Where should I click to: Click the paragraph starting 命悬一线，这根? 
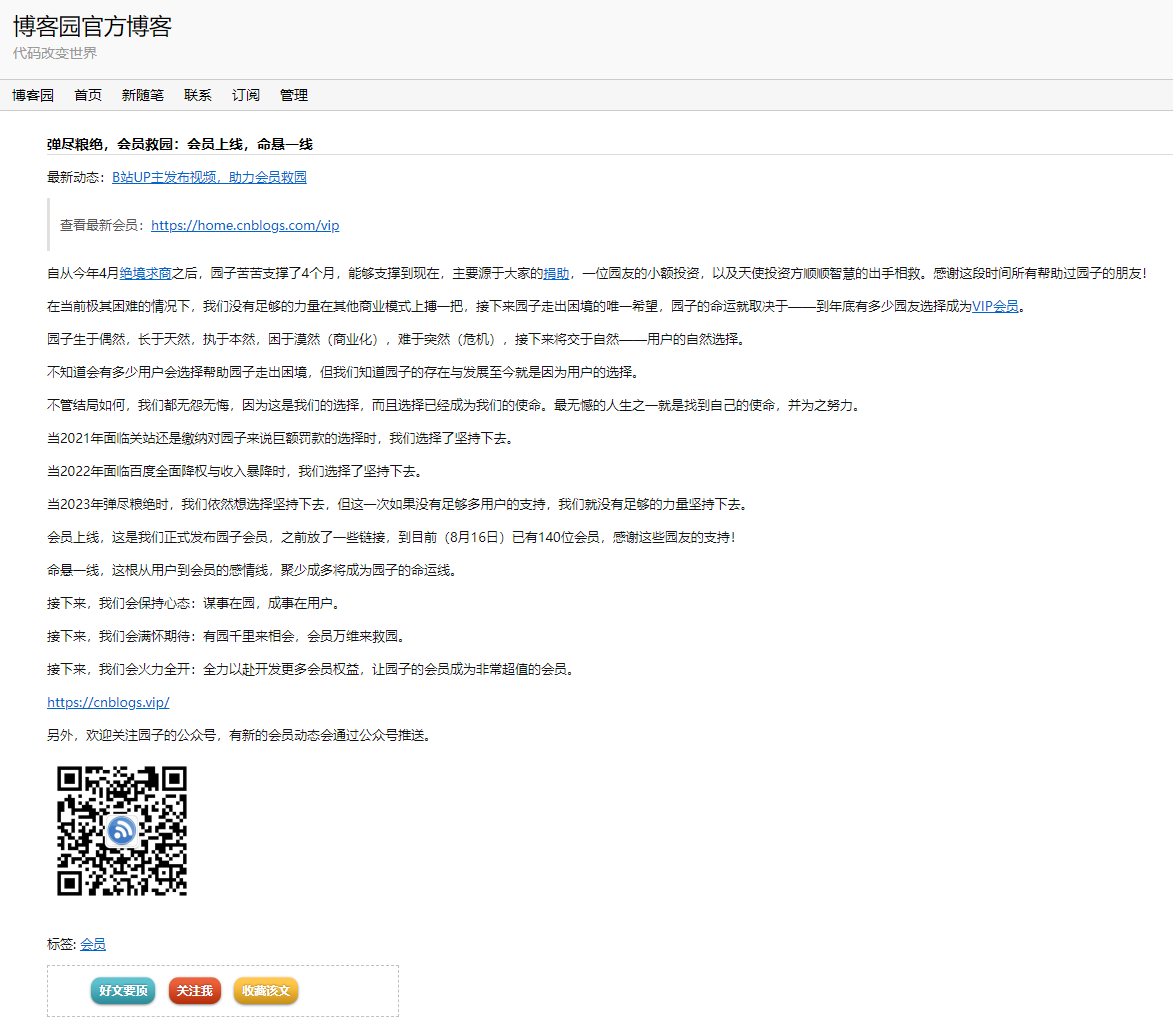[x=254, y=570]
